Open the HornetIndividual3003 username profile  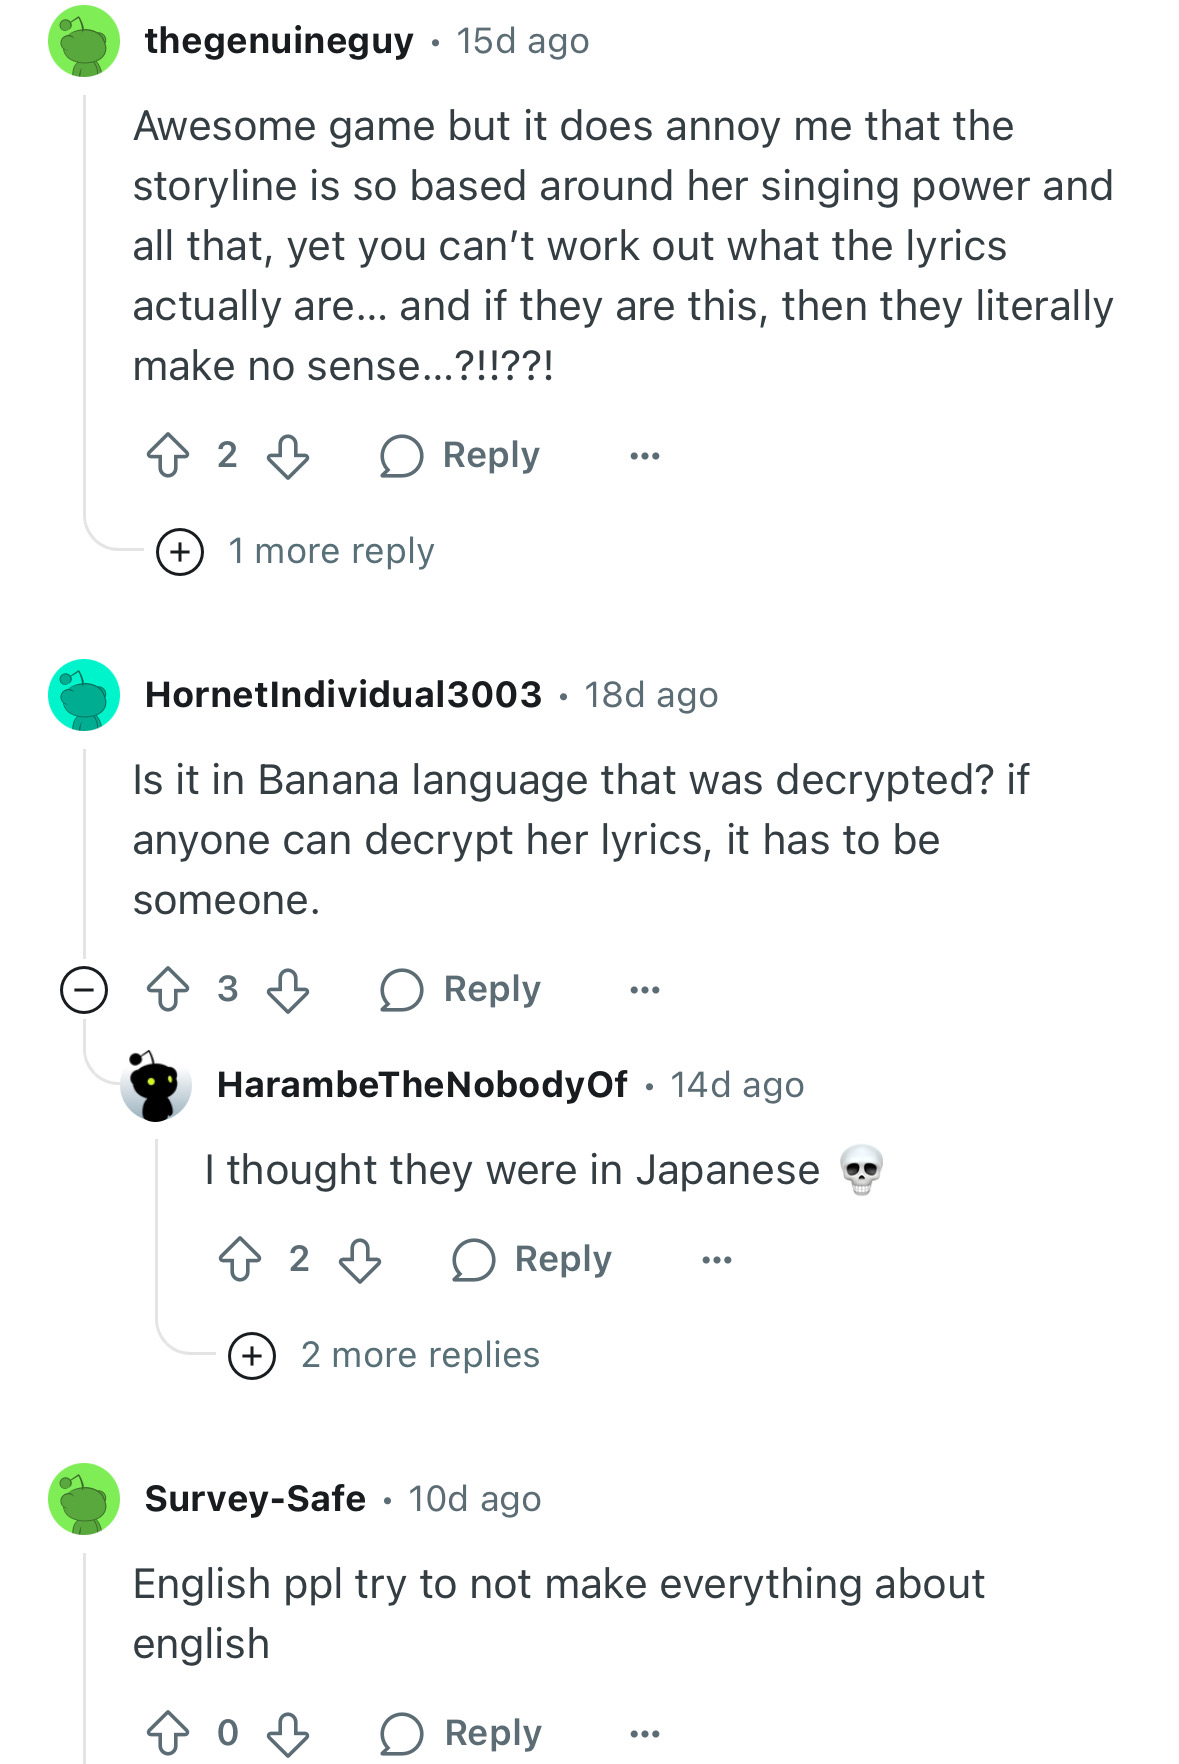click(343, 695)
